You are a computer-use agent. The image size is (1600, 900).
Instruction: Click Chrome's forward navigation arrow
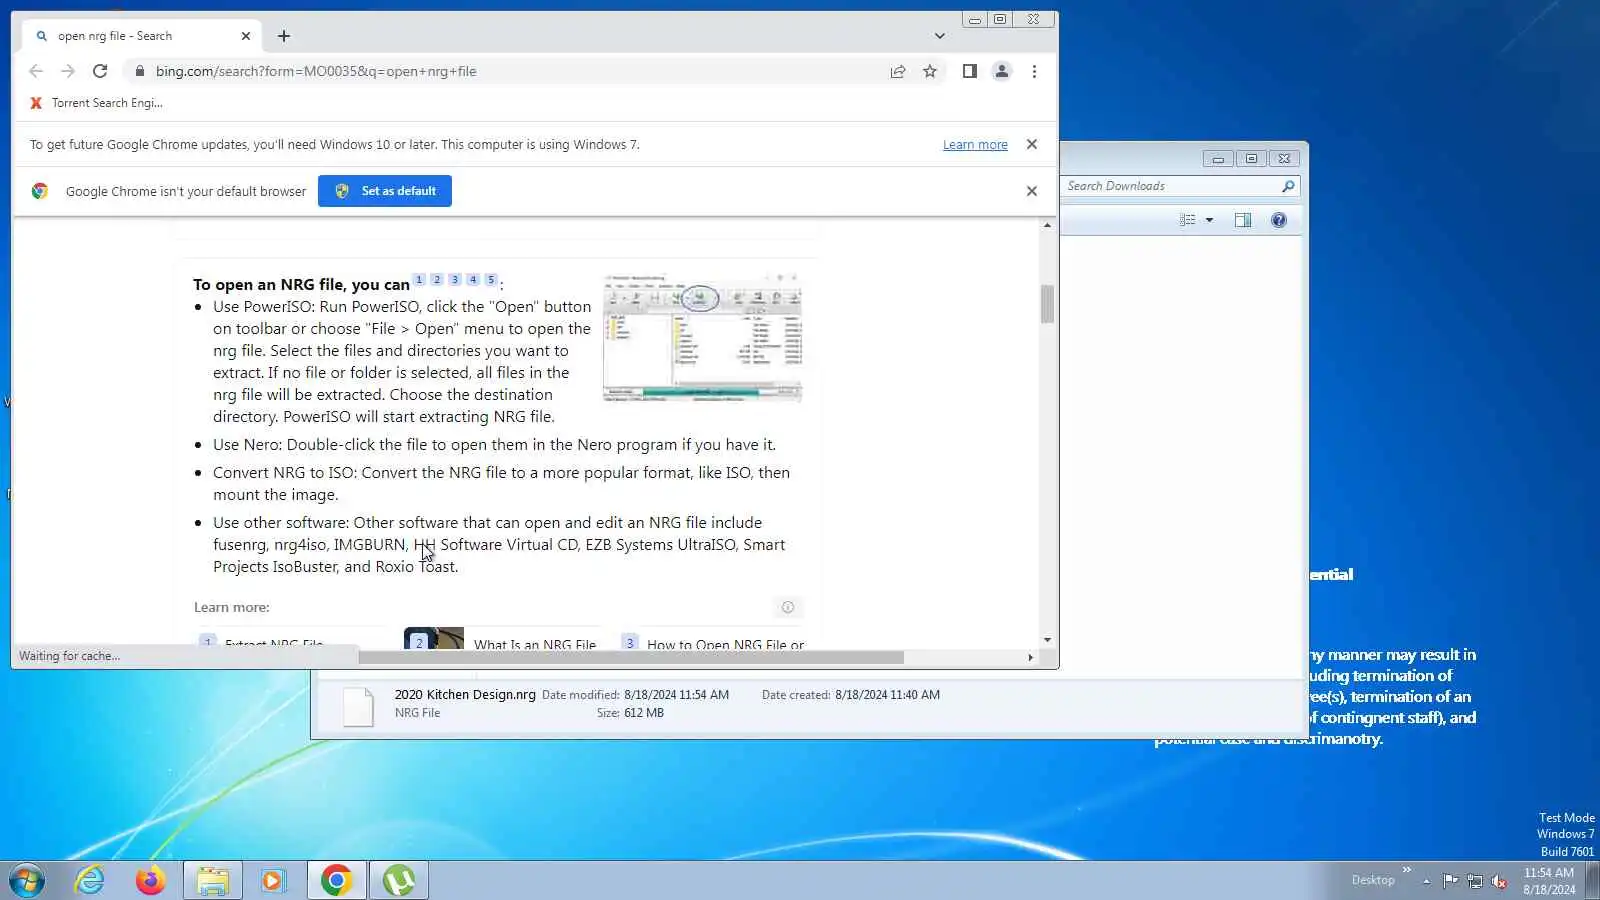(x=68, y=71)
